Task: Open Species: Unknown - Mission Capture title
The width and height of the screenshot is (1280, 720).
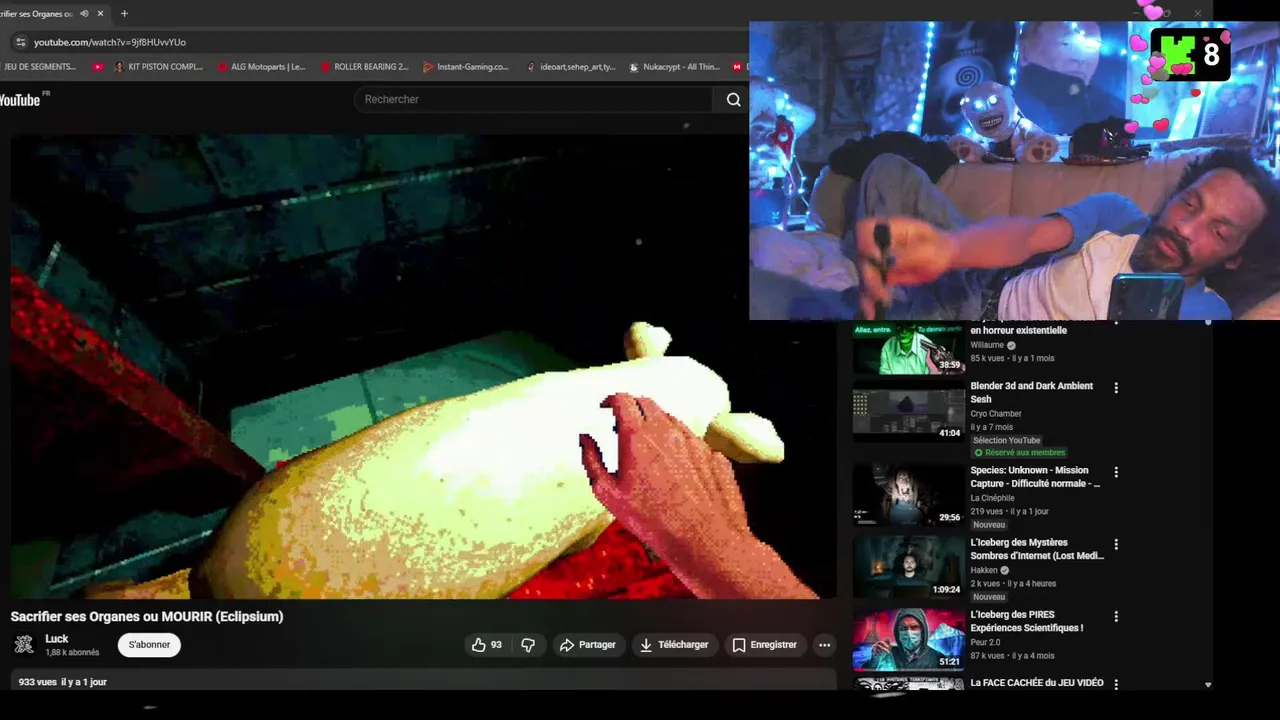Action: click(x=1035, y=476)
